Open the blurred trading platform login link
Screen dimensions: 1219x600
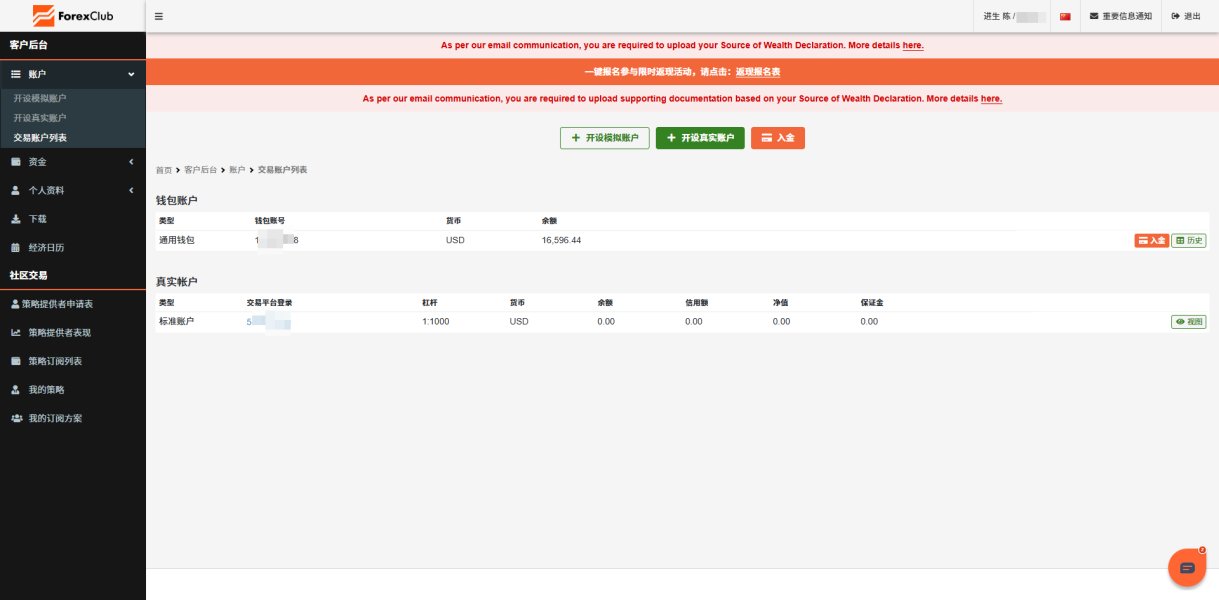pyautogui.click(x=268, y=322)
